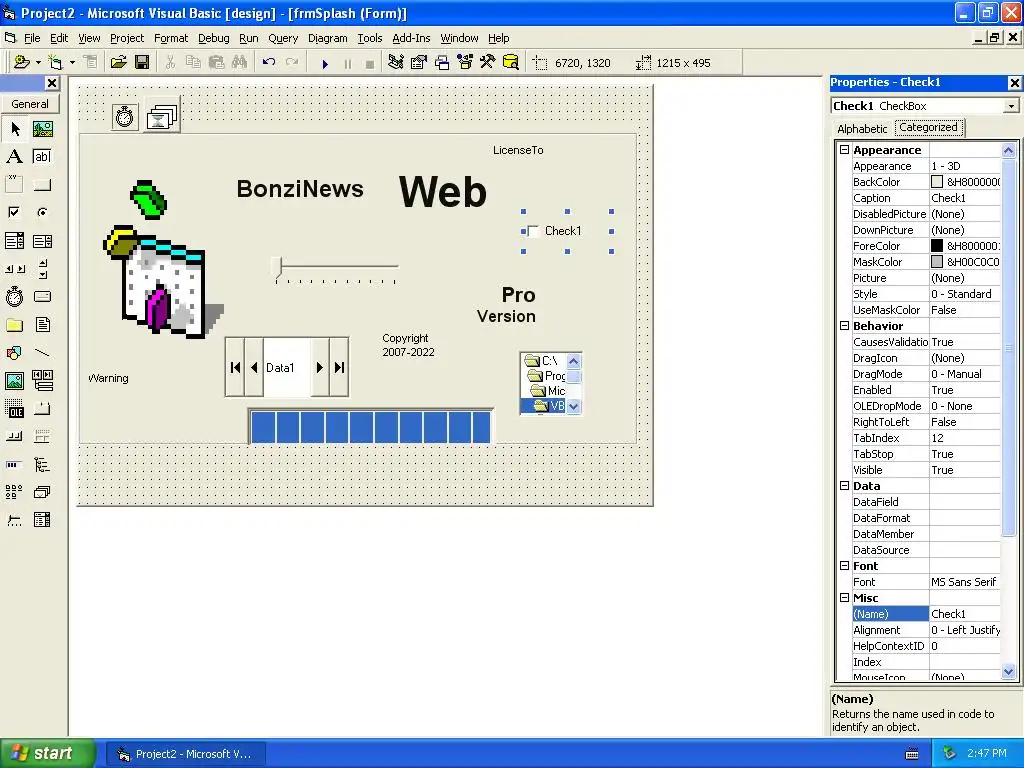Click Data1 move-next record button
Image resolution: width=1024 pixels, height=768 pixels.
(x=319, y=367)
